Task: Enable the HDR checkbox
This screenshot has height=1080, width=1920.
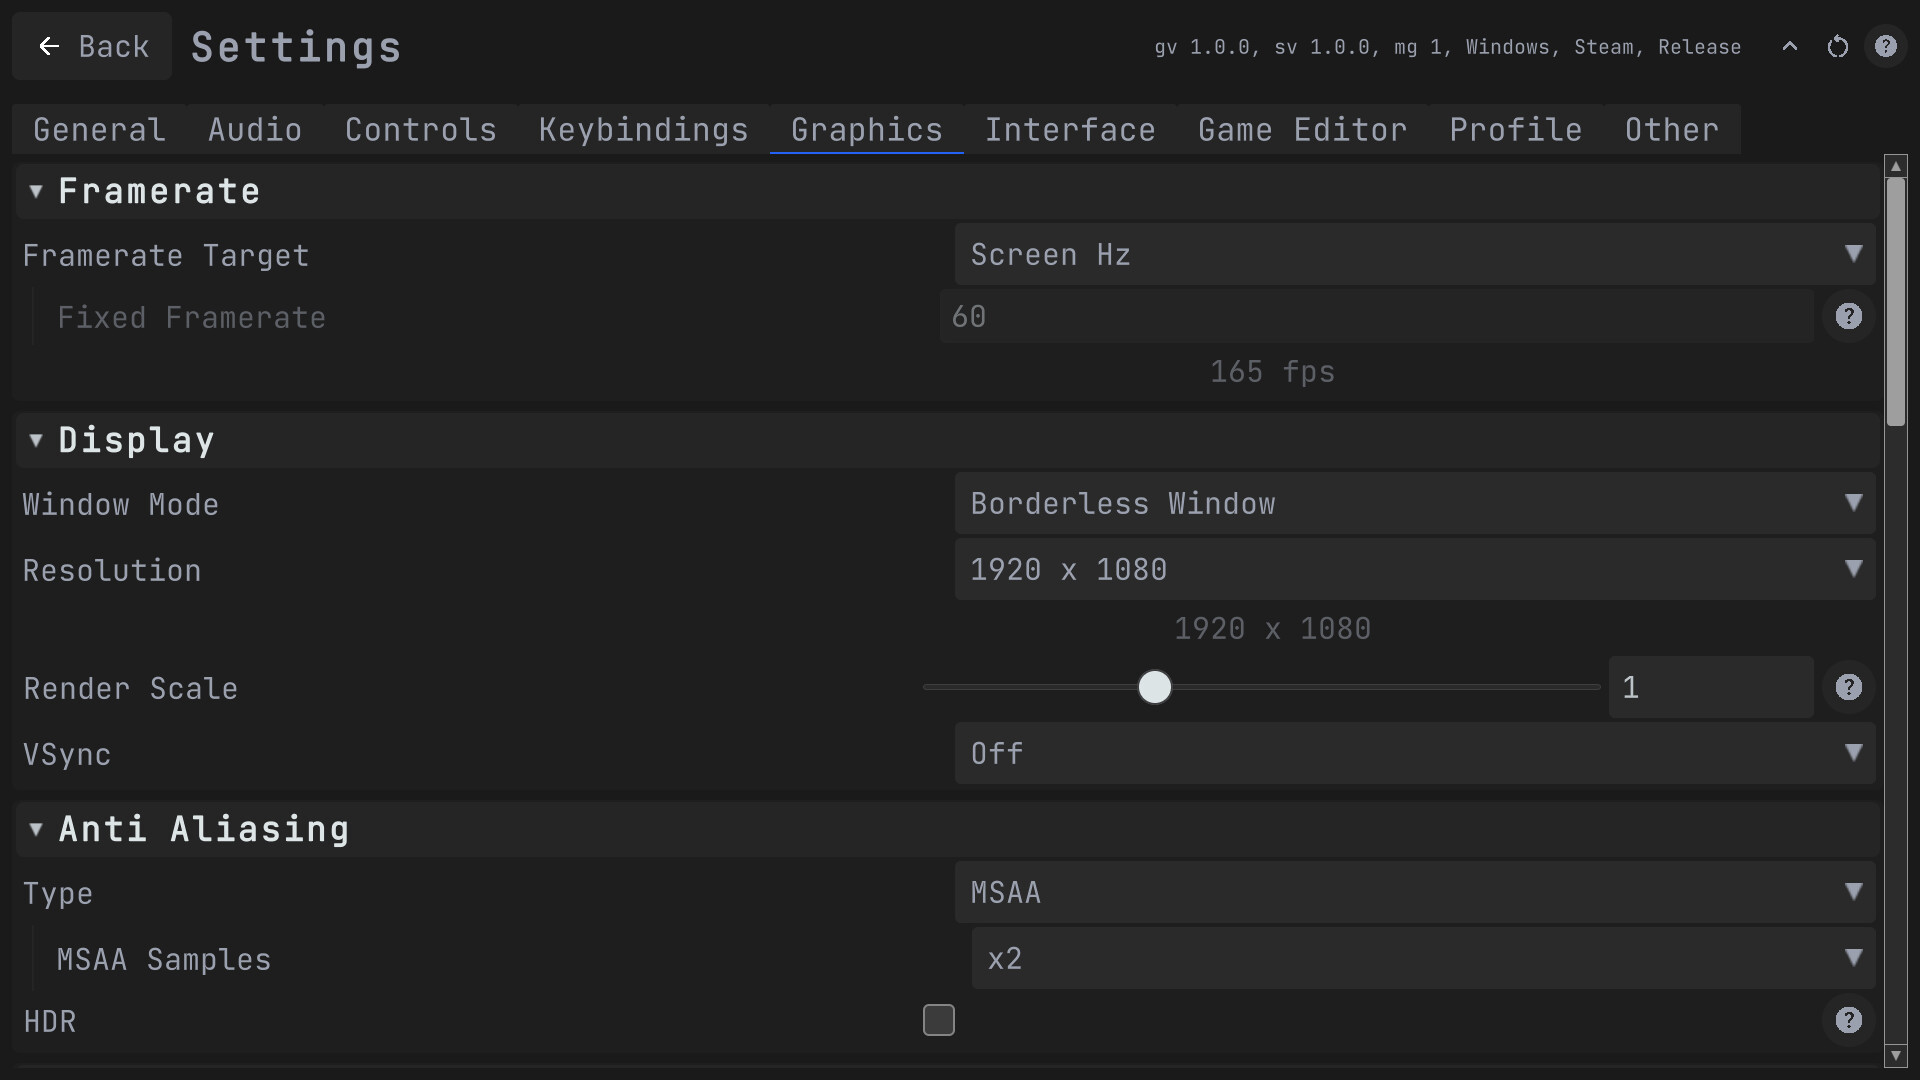Action: click(938, 1020)
